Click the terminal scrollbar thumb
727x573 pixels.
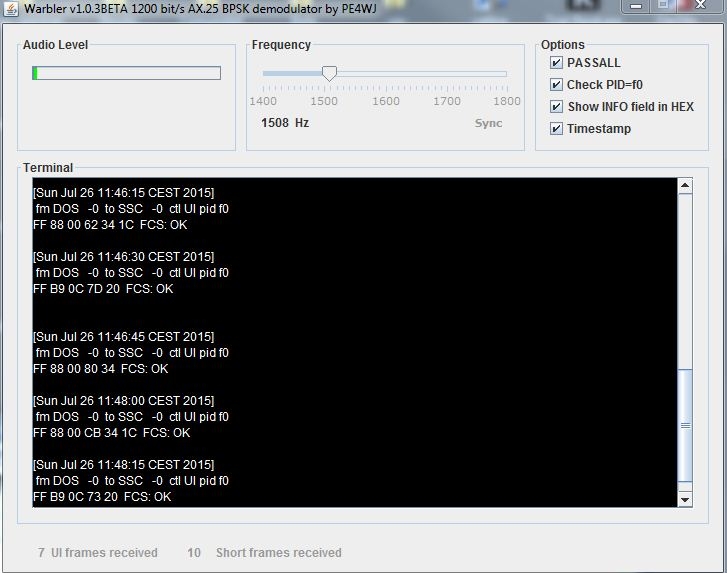685,425
